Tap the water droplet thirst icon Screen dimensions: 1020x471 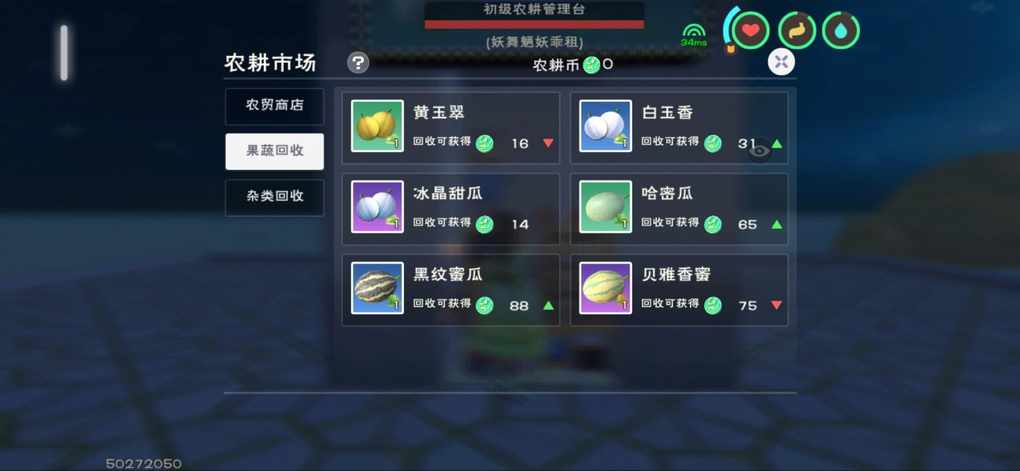coord(841,30)
